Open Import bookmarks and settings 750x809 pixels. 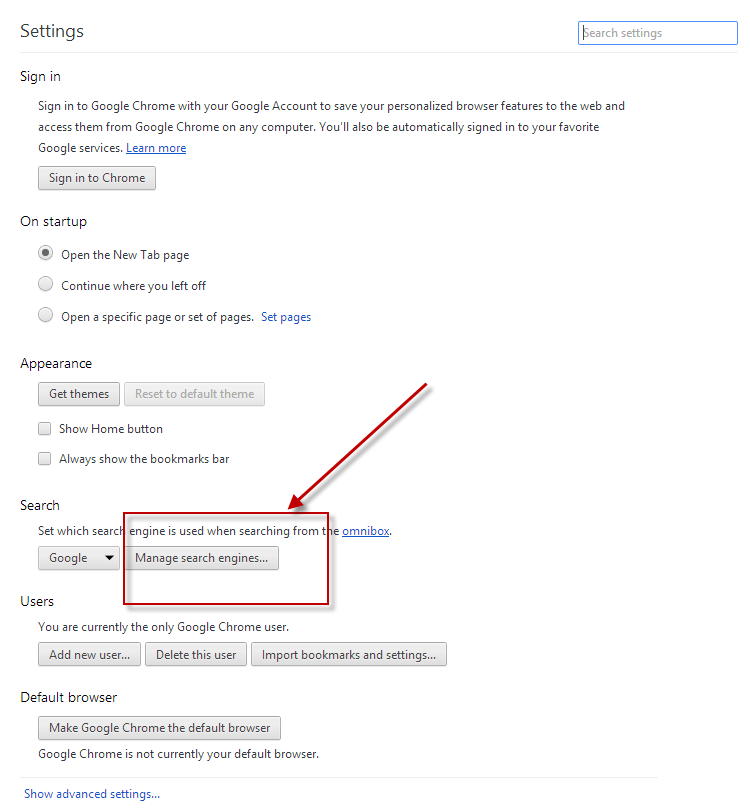tap(349, 655)
